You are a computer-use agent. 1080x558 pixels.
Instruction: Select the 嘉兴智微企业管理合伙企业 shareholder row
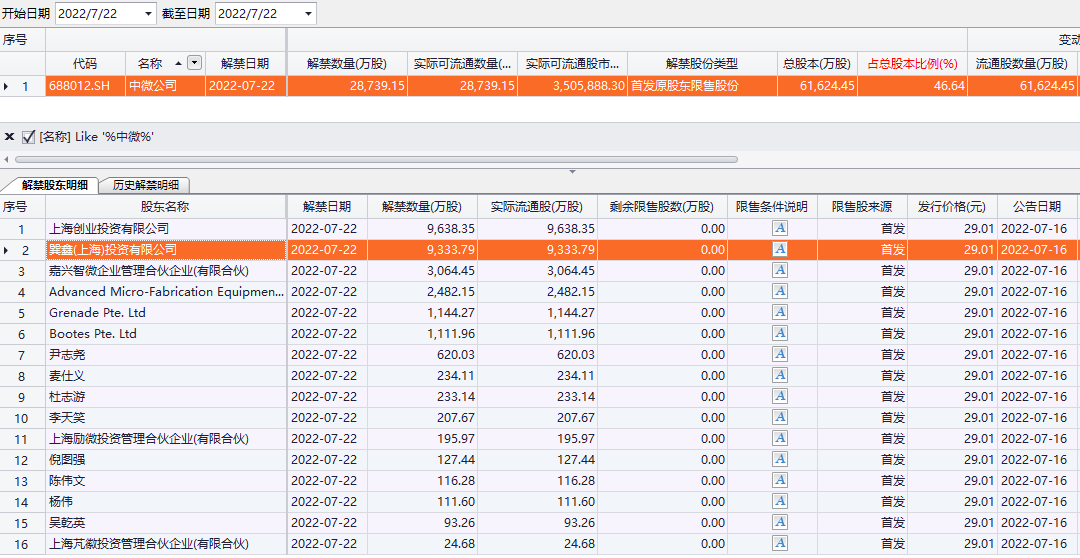click(148, 271)
